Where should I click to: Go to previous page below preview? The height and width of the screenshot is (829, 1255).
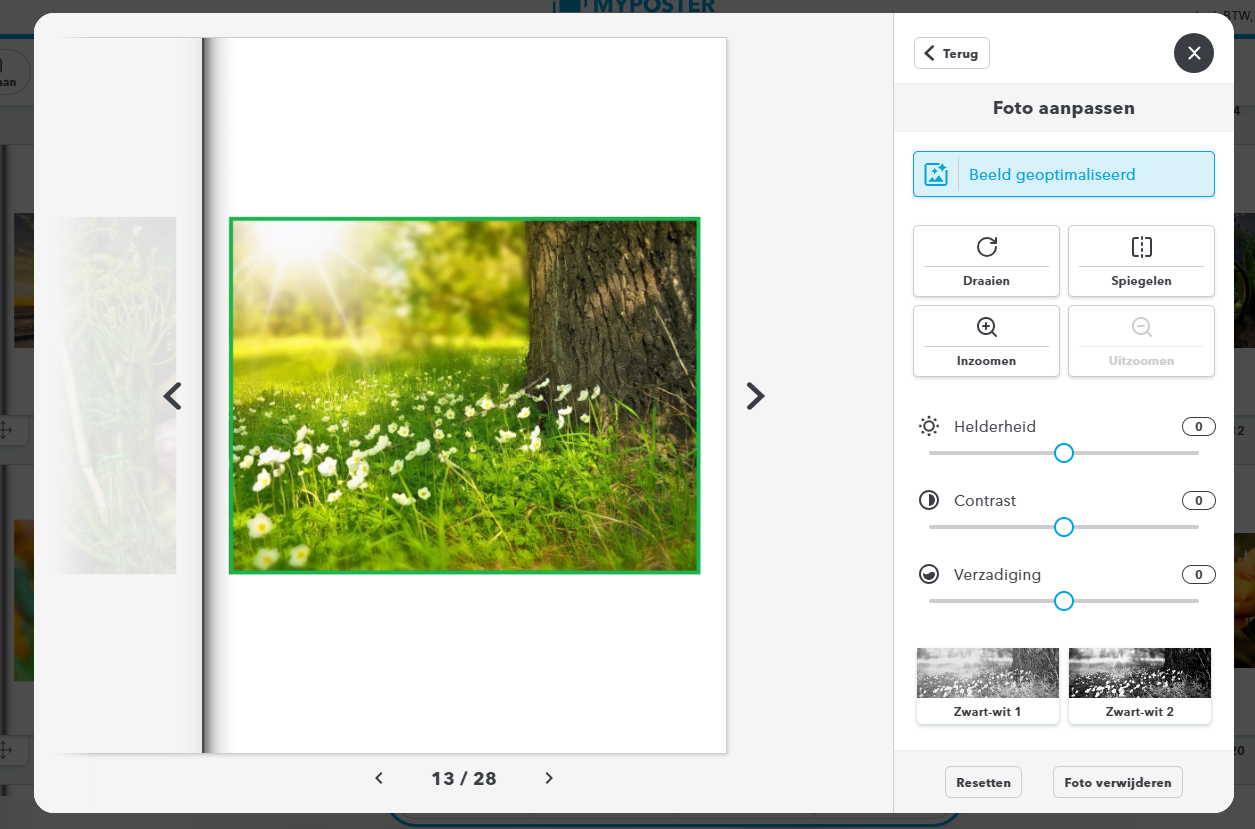point(379,778)
